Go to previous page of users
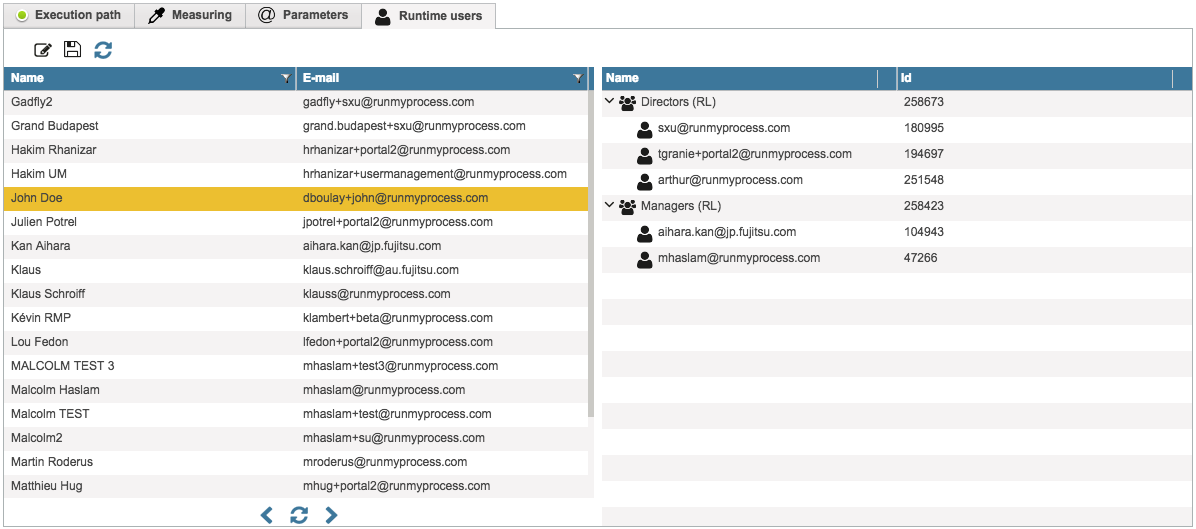Image resolution: width=1196 pixels, height=529 pixels. tap(266, 516)
